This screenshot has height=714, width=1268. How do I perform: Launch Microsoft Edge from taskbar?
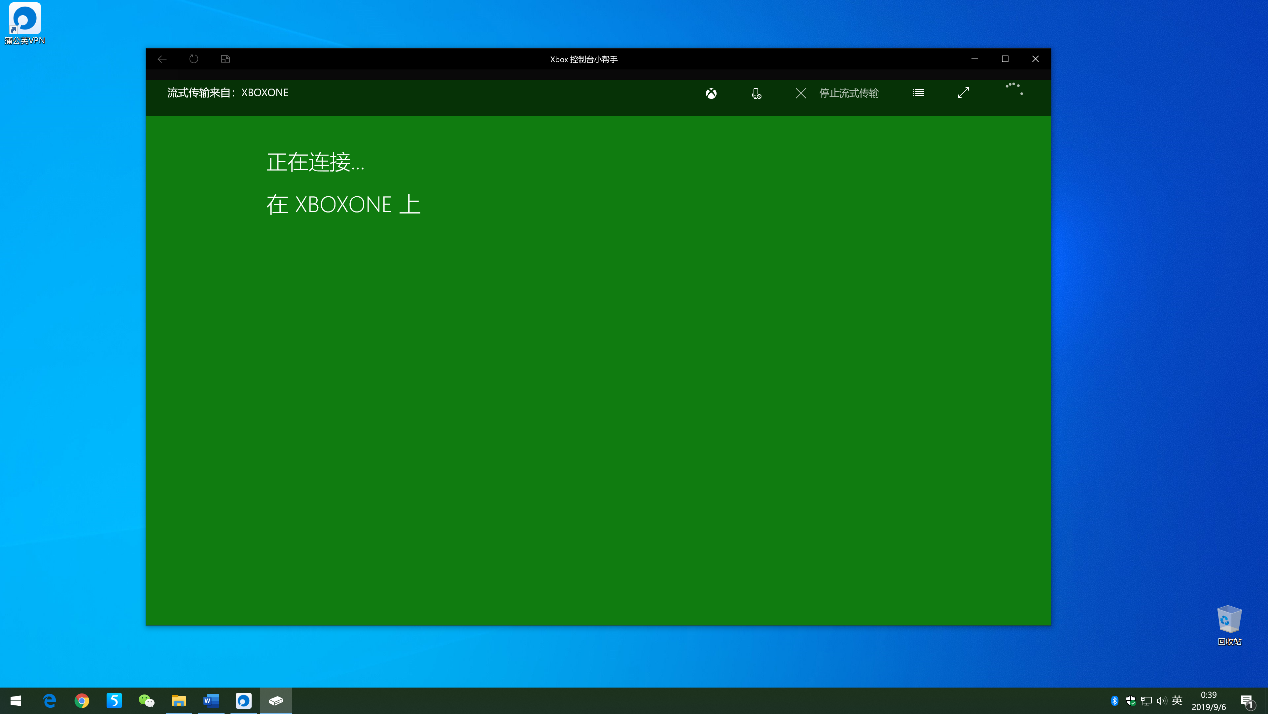(x=49, y=701)
